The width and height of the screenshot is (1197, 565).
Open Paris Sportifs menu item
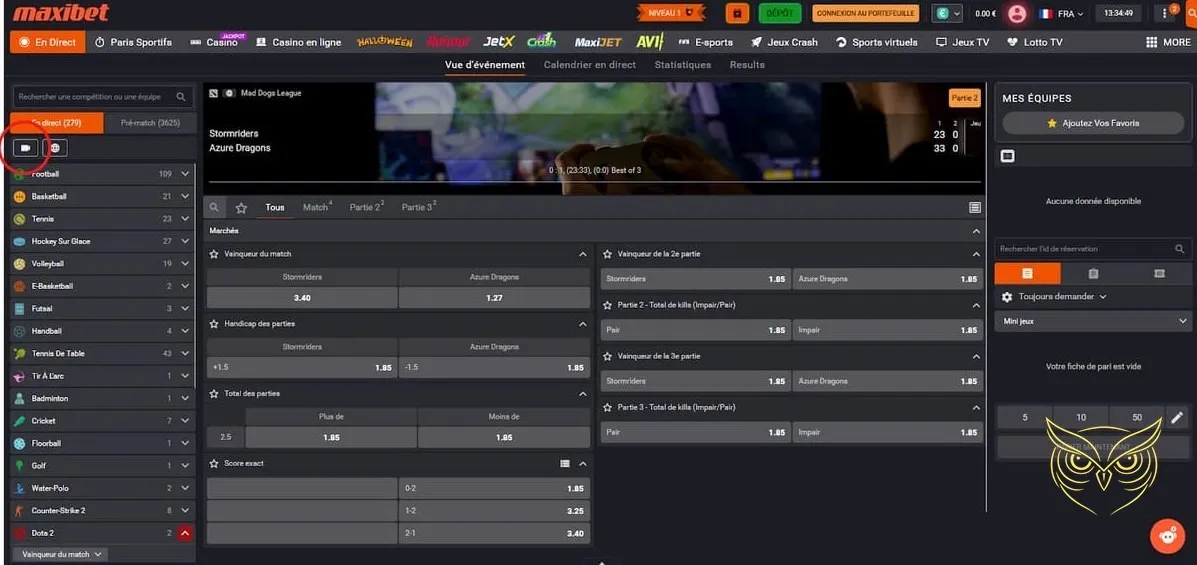[x=133, y=42]
